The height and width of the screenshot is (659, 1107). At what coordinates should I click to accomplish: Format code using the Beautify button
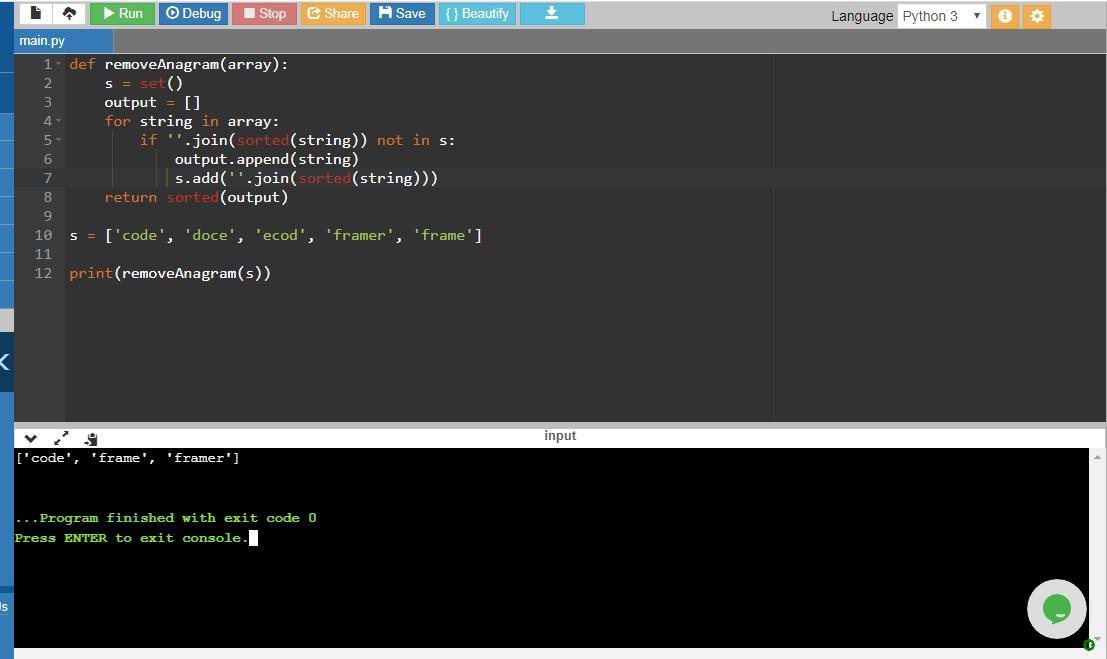pos(477,13)
